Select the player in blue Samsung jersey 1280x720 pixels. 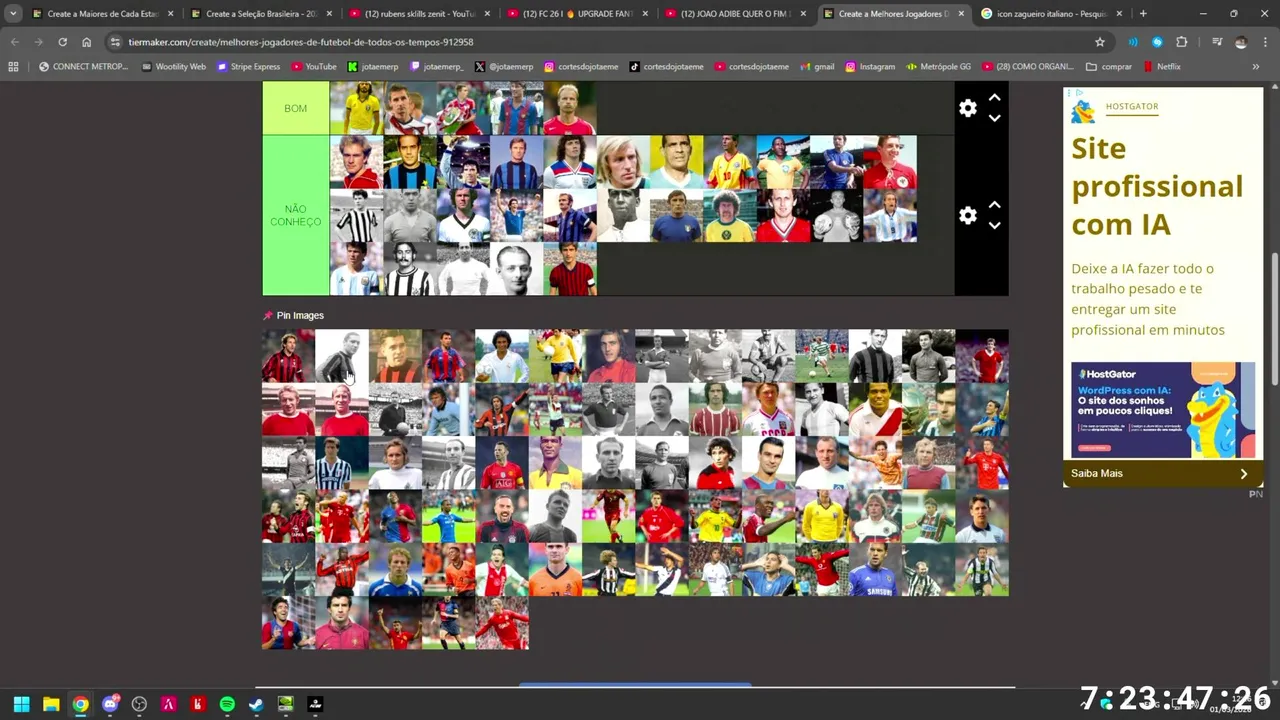point(875,570)
